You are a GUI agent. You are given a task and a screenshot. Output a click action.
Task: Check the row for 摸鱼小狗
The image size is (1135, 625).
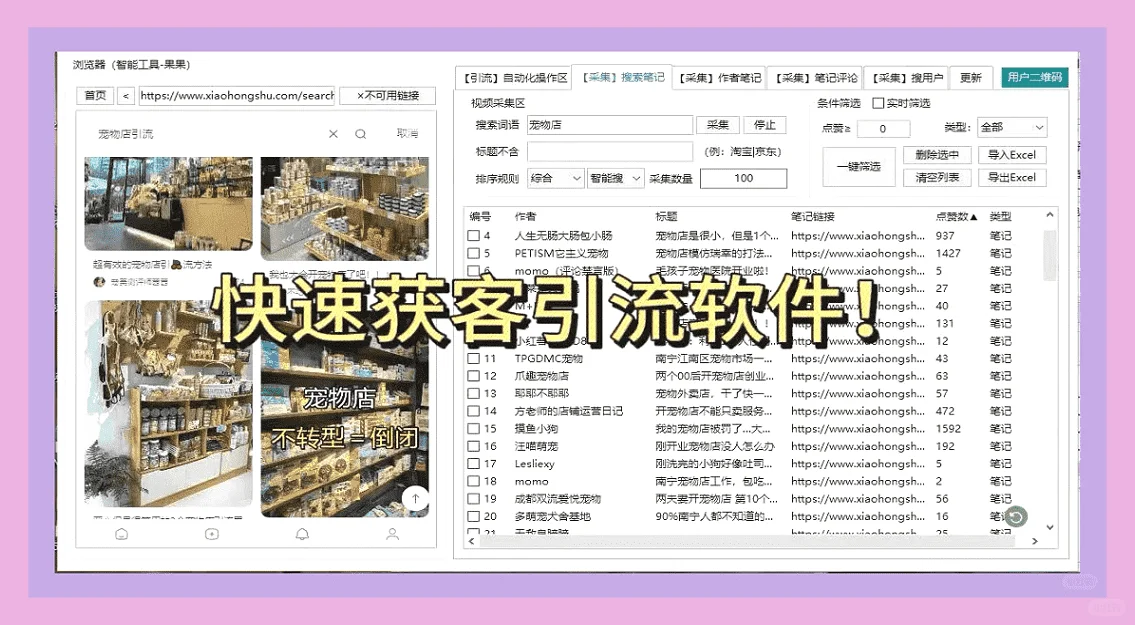click(475, 428)
